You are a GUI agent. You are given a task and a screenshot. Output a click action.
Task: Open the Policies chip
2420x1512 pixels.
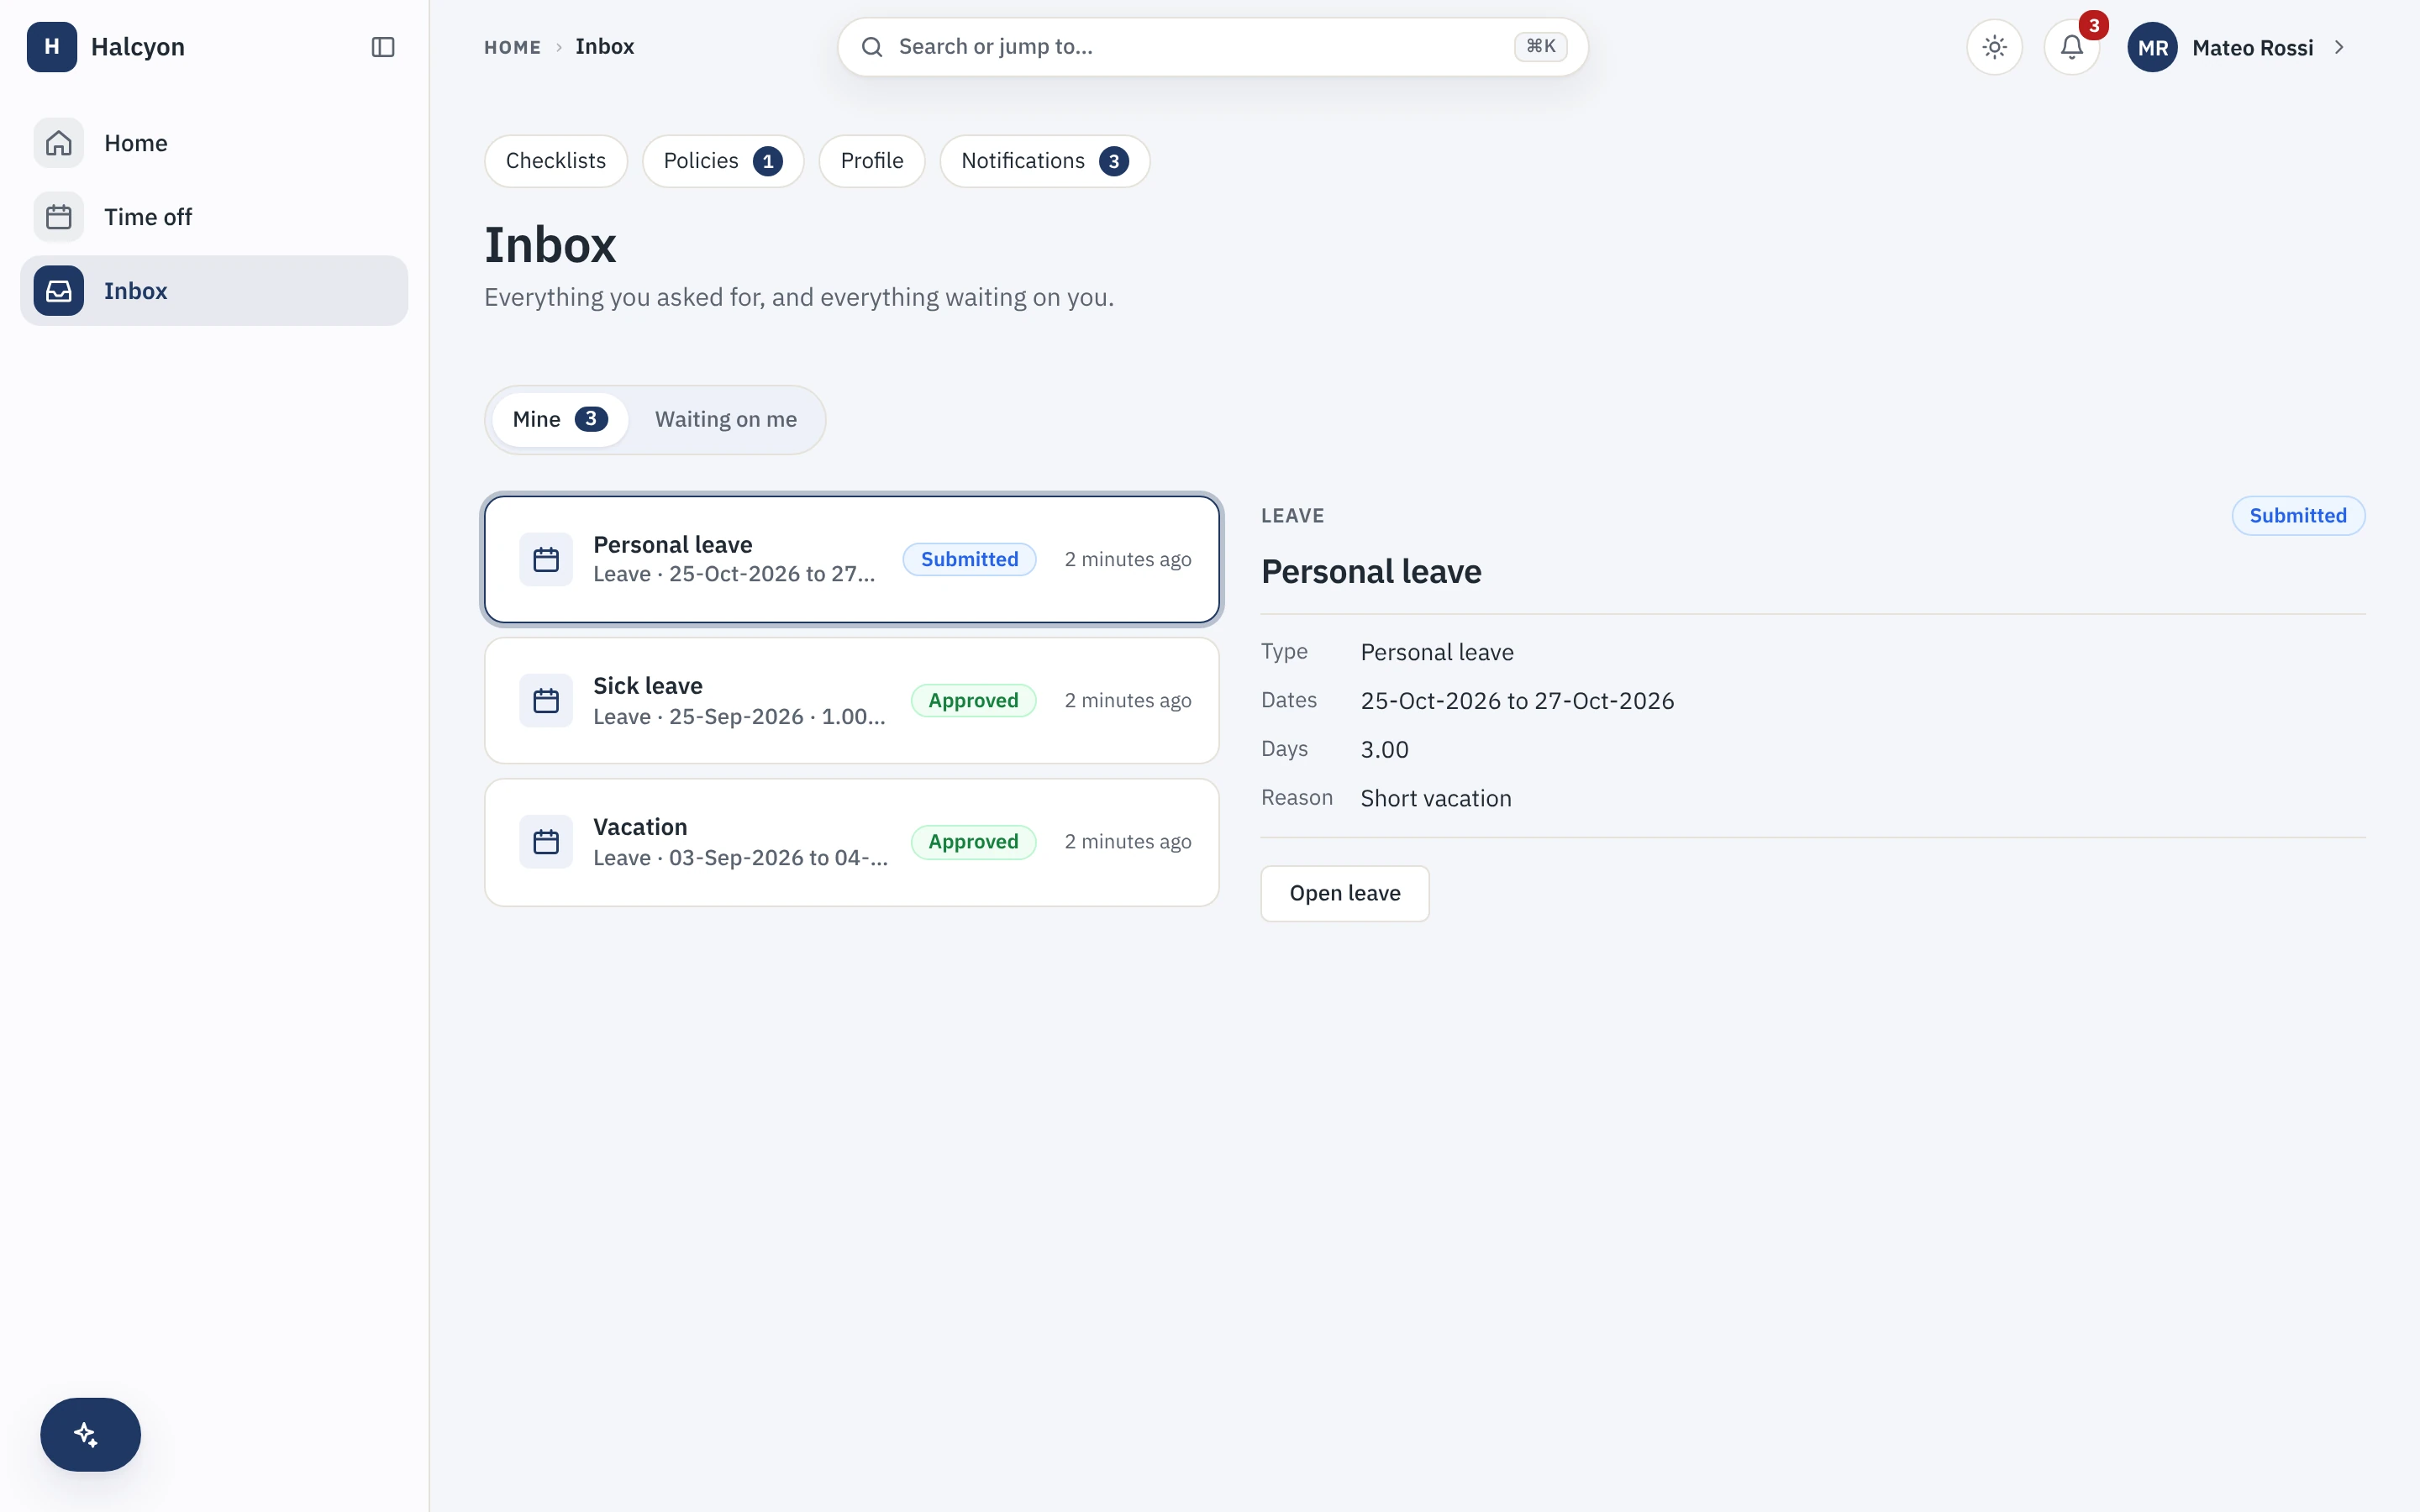tap(723, 161)
